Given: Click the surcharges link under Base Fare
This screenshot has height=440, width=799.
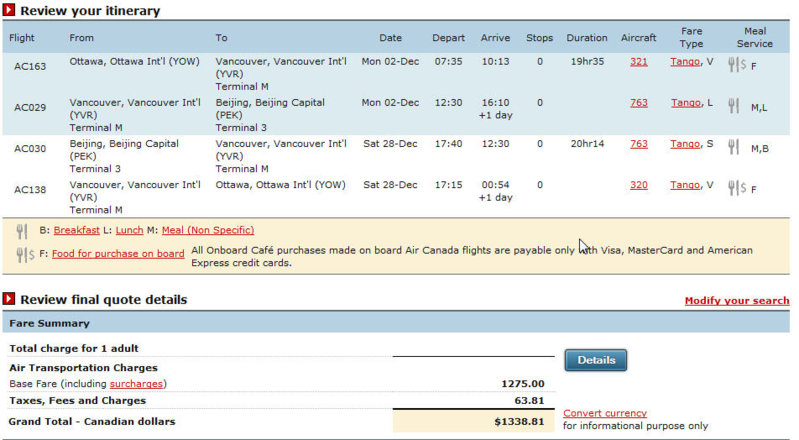Looking at the screenshot, I should tap(137, 383).
